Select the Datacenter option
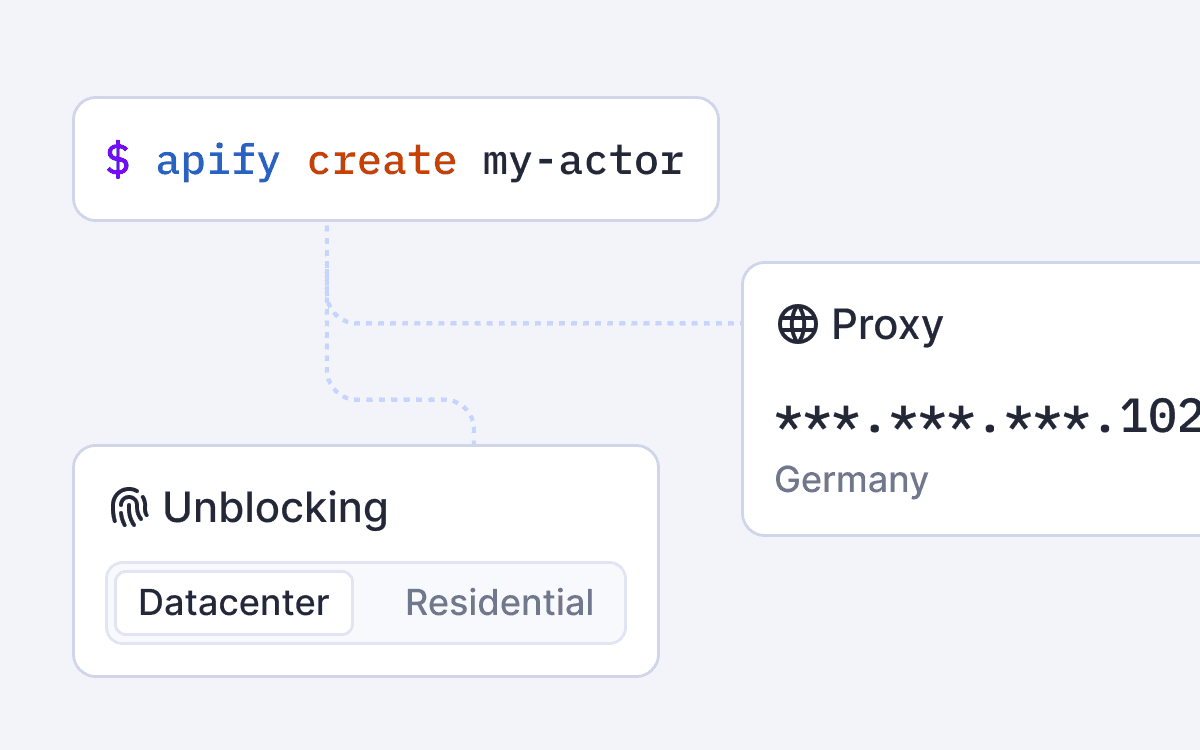Image resolution: width=1200 pixels, height=750 pixels. pyautogui.click(x=234, y=603)
